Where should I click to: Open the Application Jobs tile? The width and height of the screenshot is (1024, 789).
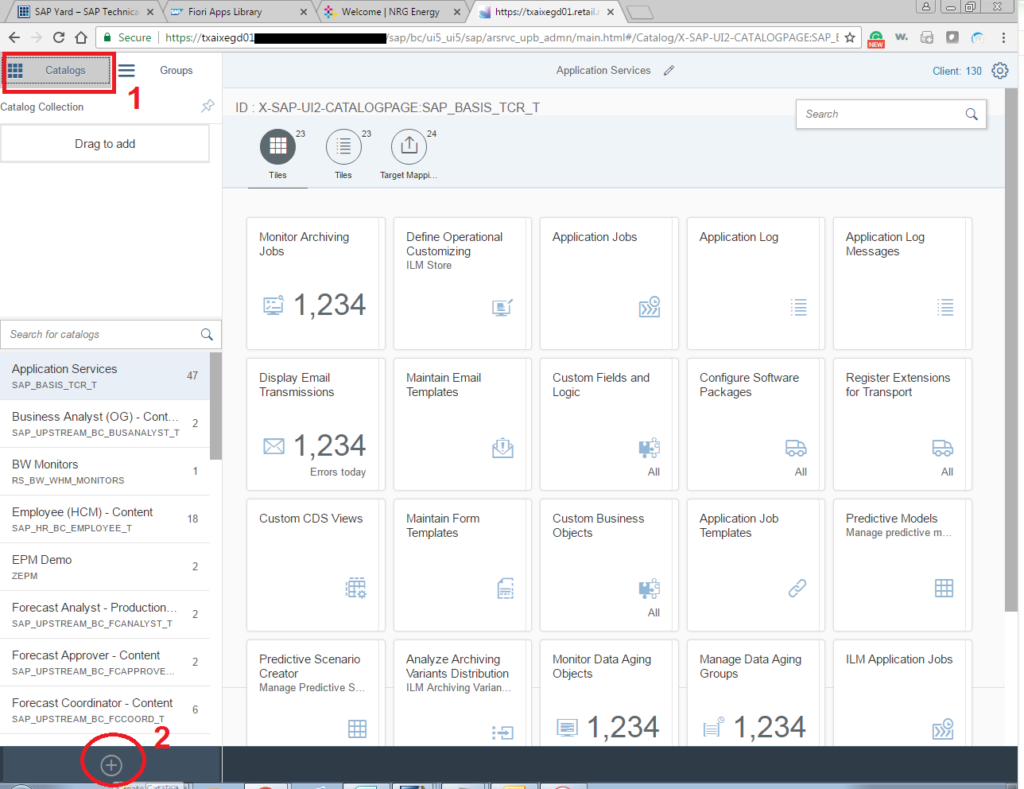(609, 283)
